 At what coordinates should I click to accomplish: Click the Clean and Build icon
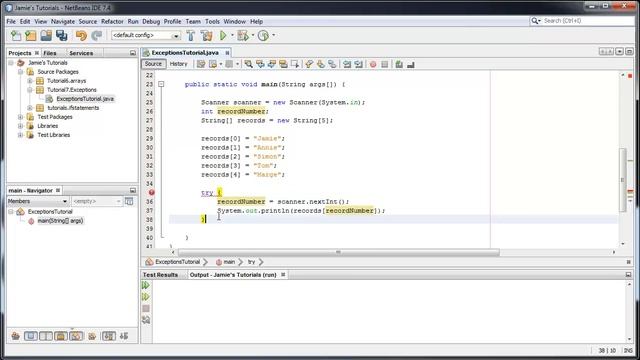(206, 36)
